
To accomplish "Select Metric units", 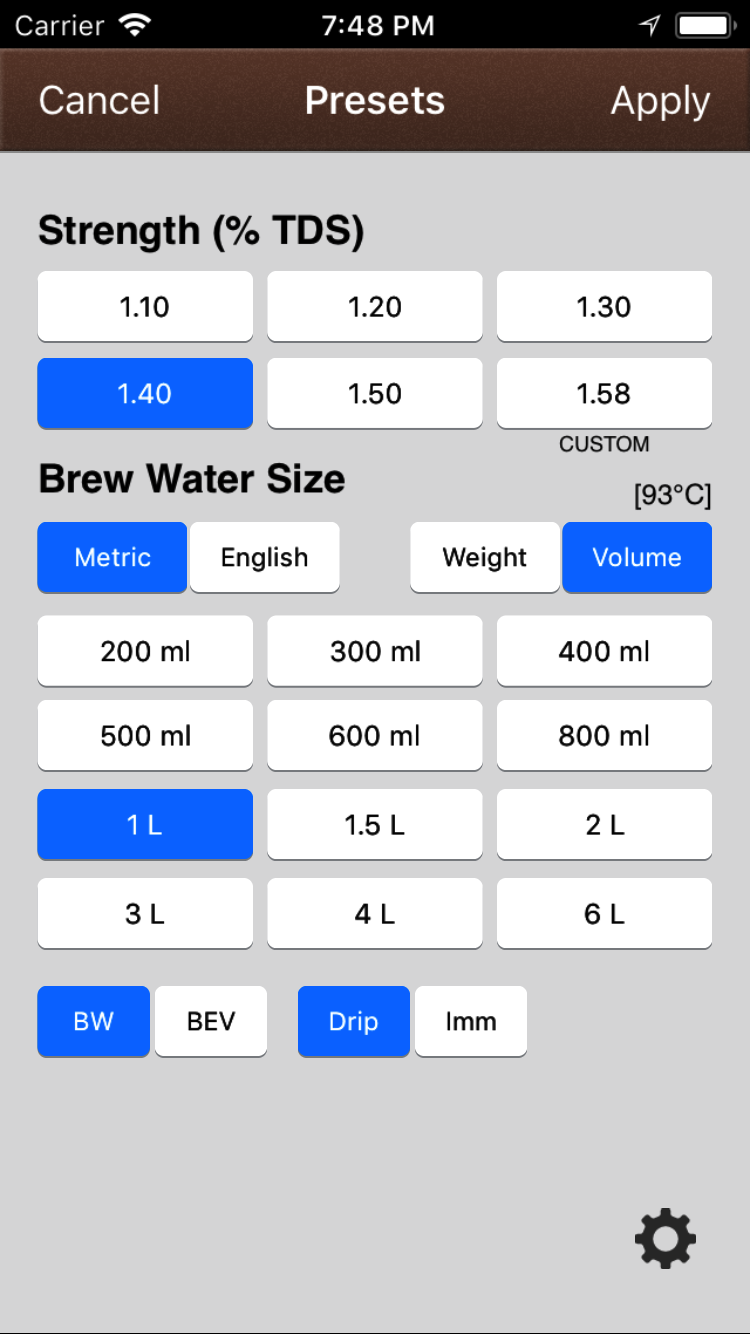I will click(x=112, y=557).
